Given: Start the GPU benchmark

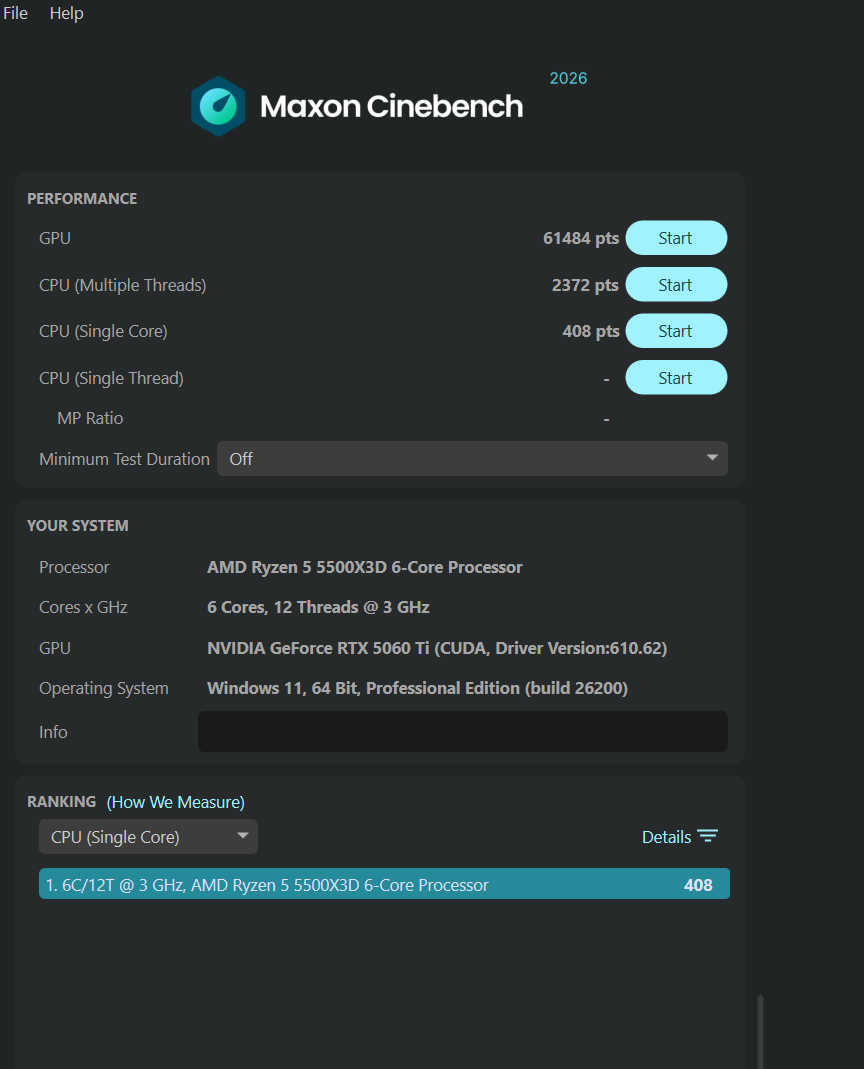Looking at the screenshot, I should pos(676,238).
